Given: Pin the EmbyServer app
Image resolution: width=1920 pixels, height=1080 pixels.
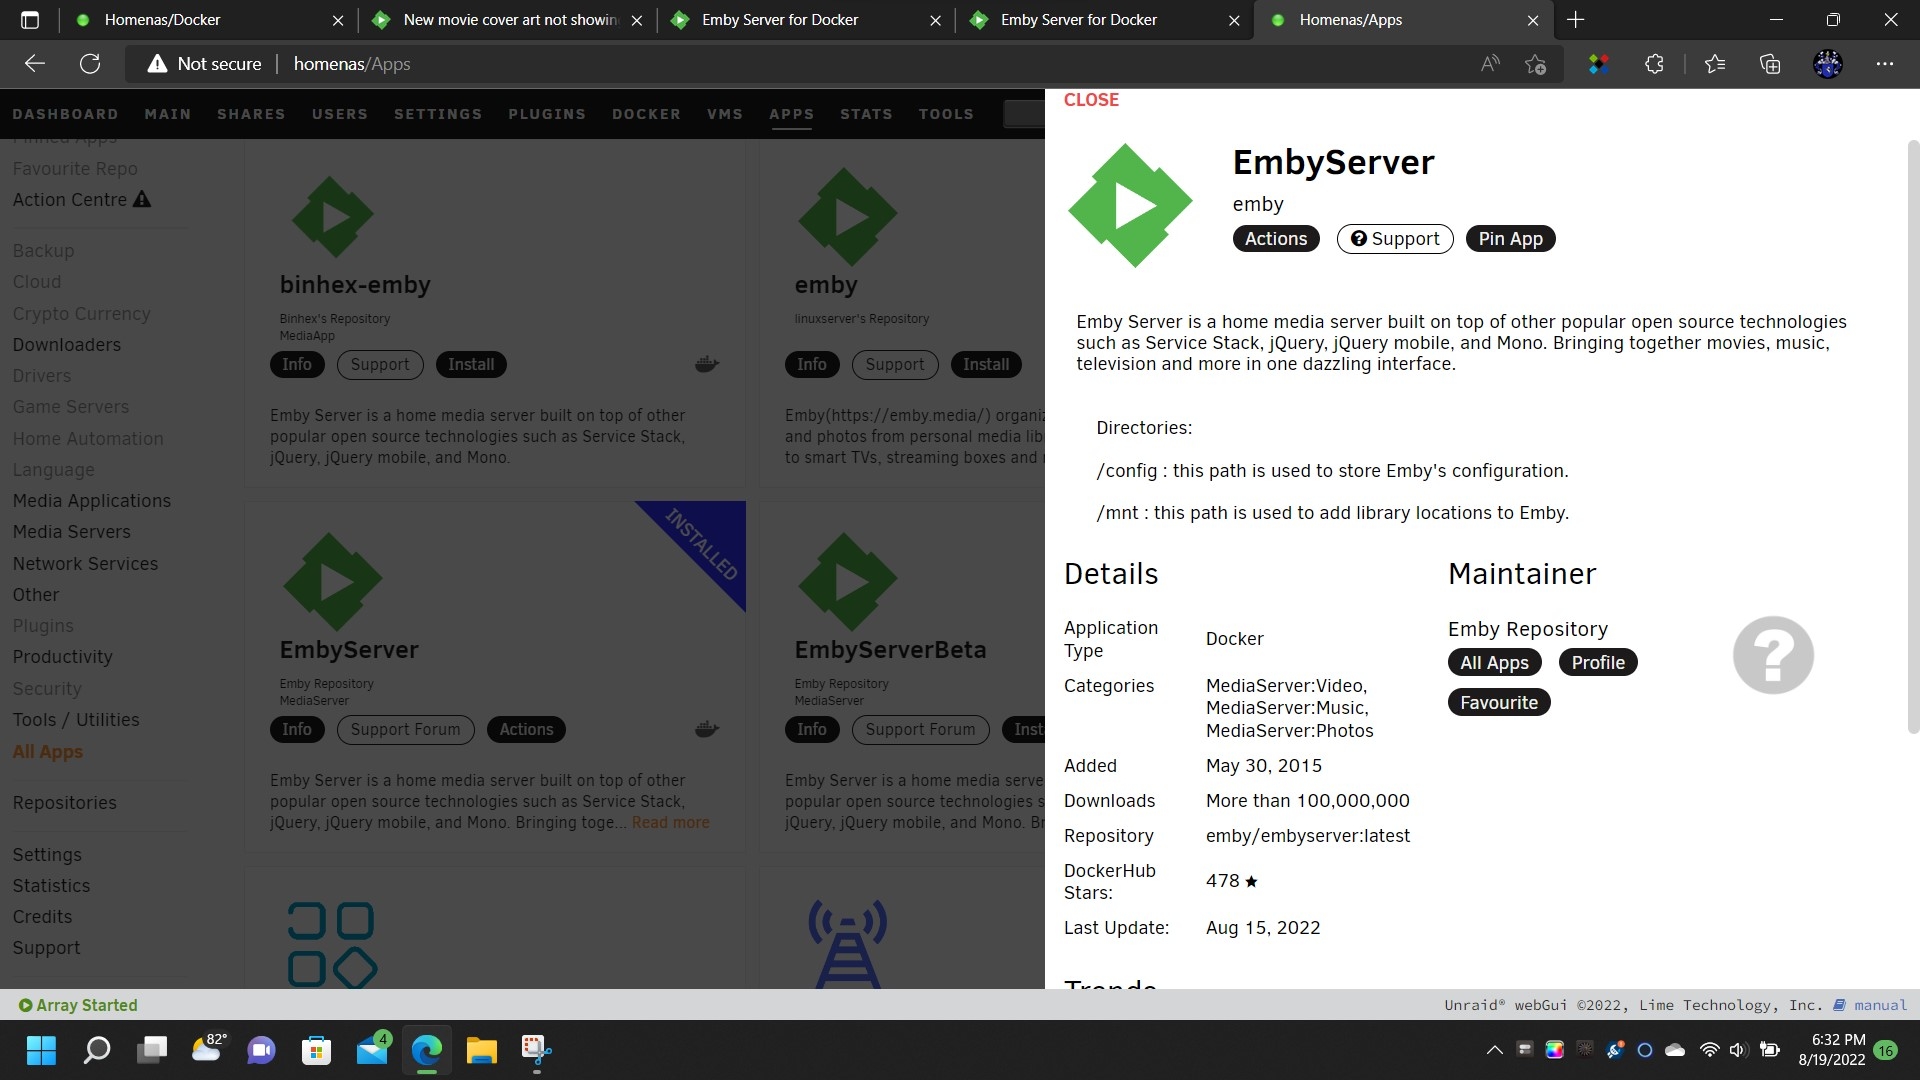Looking at the screenshot, I should coord(1510,238).
